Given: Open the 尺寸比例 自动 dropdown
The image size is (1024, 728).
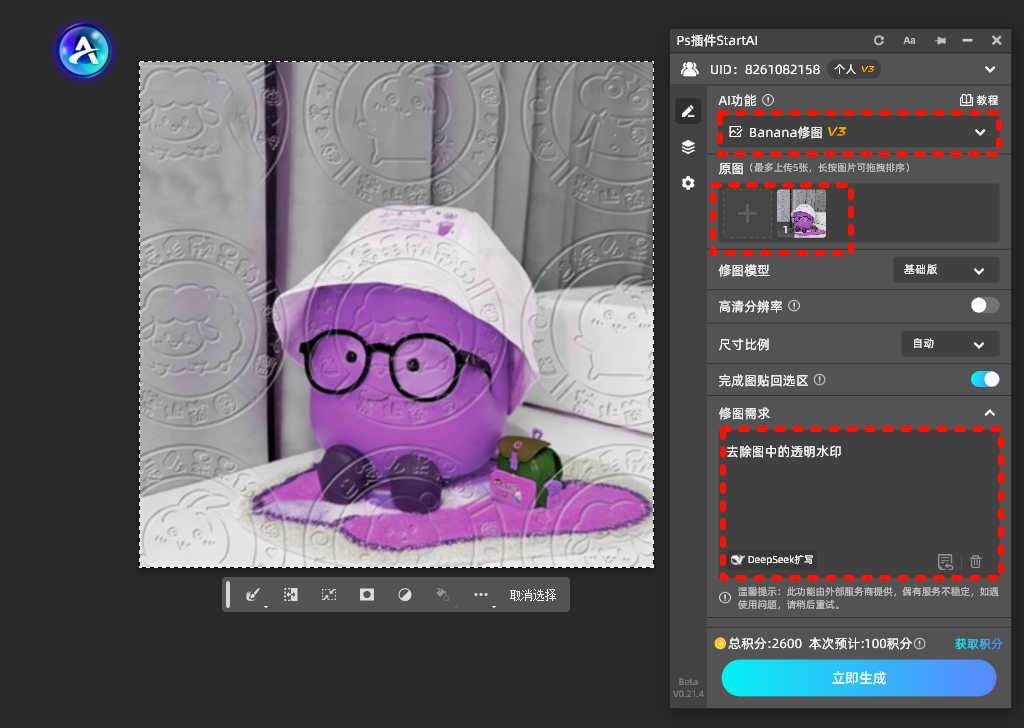Looking at the screenshot, I should point(949,344).
